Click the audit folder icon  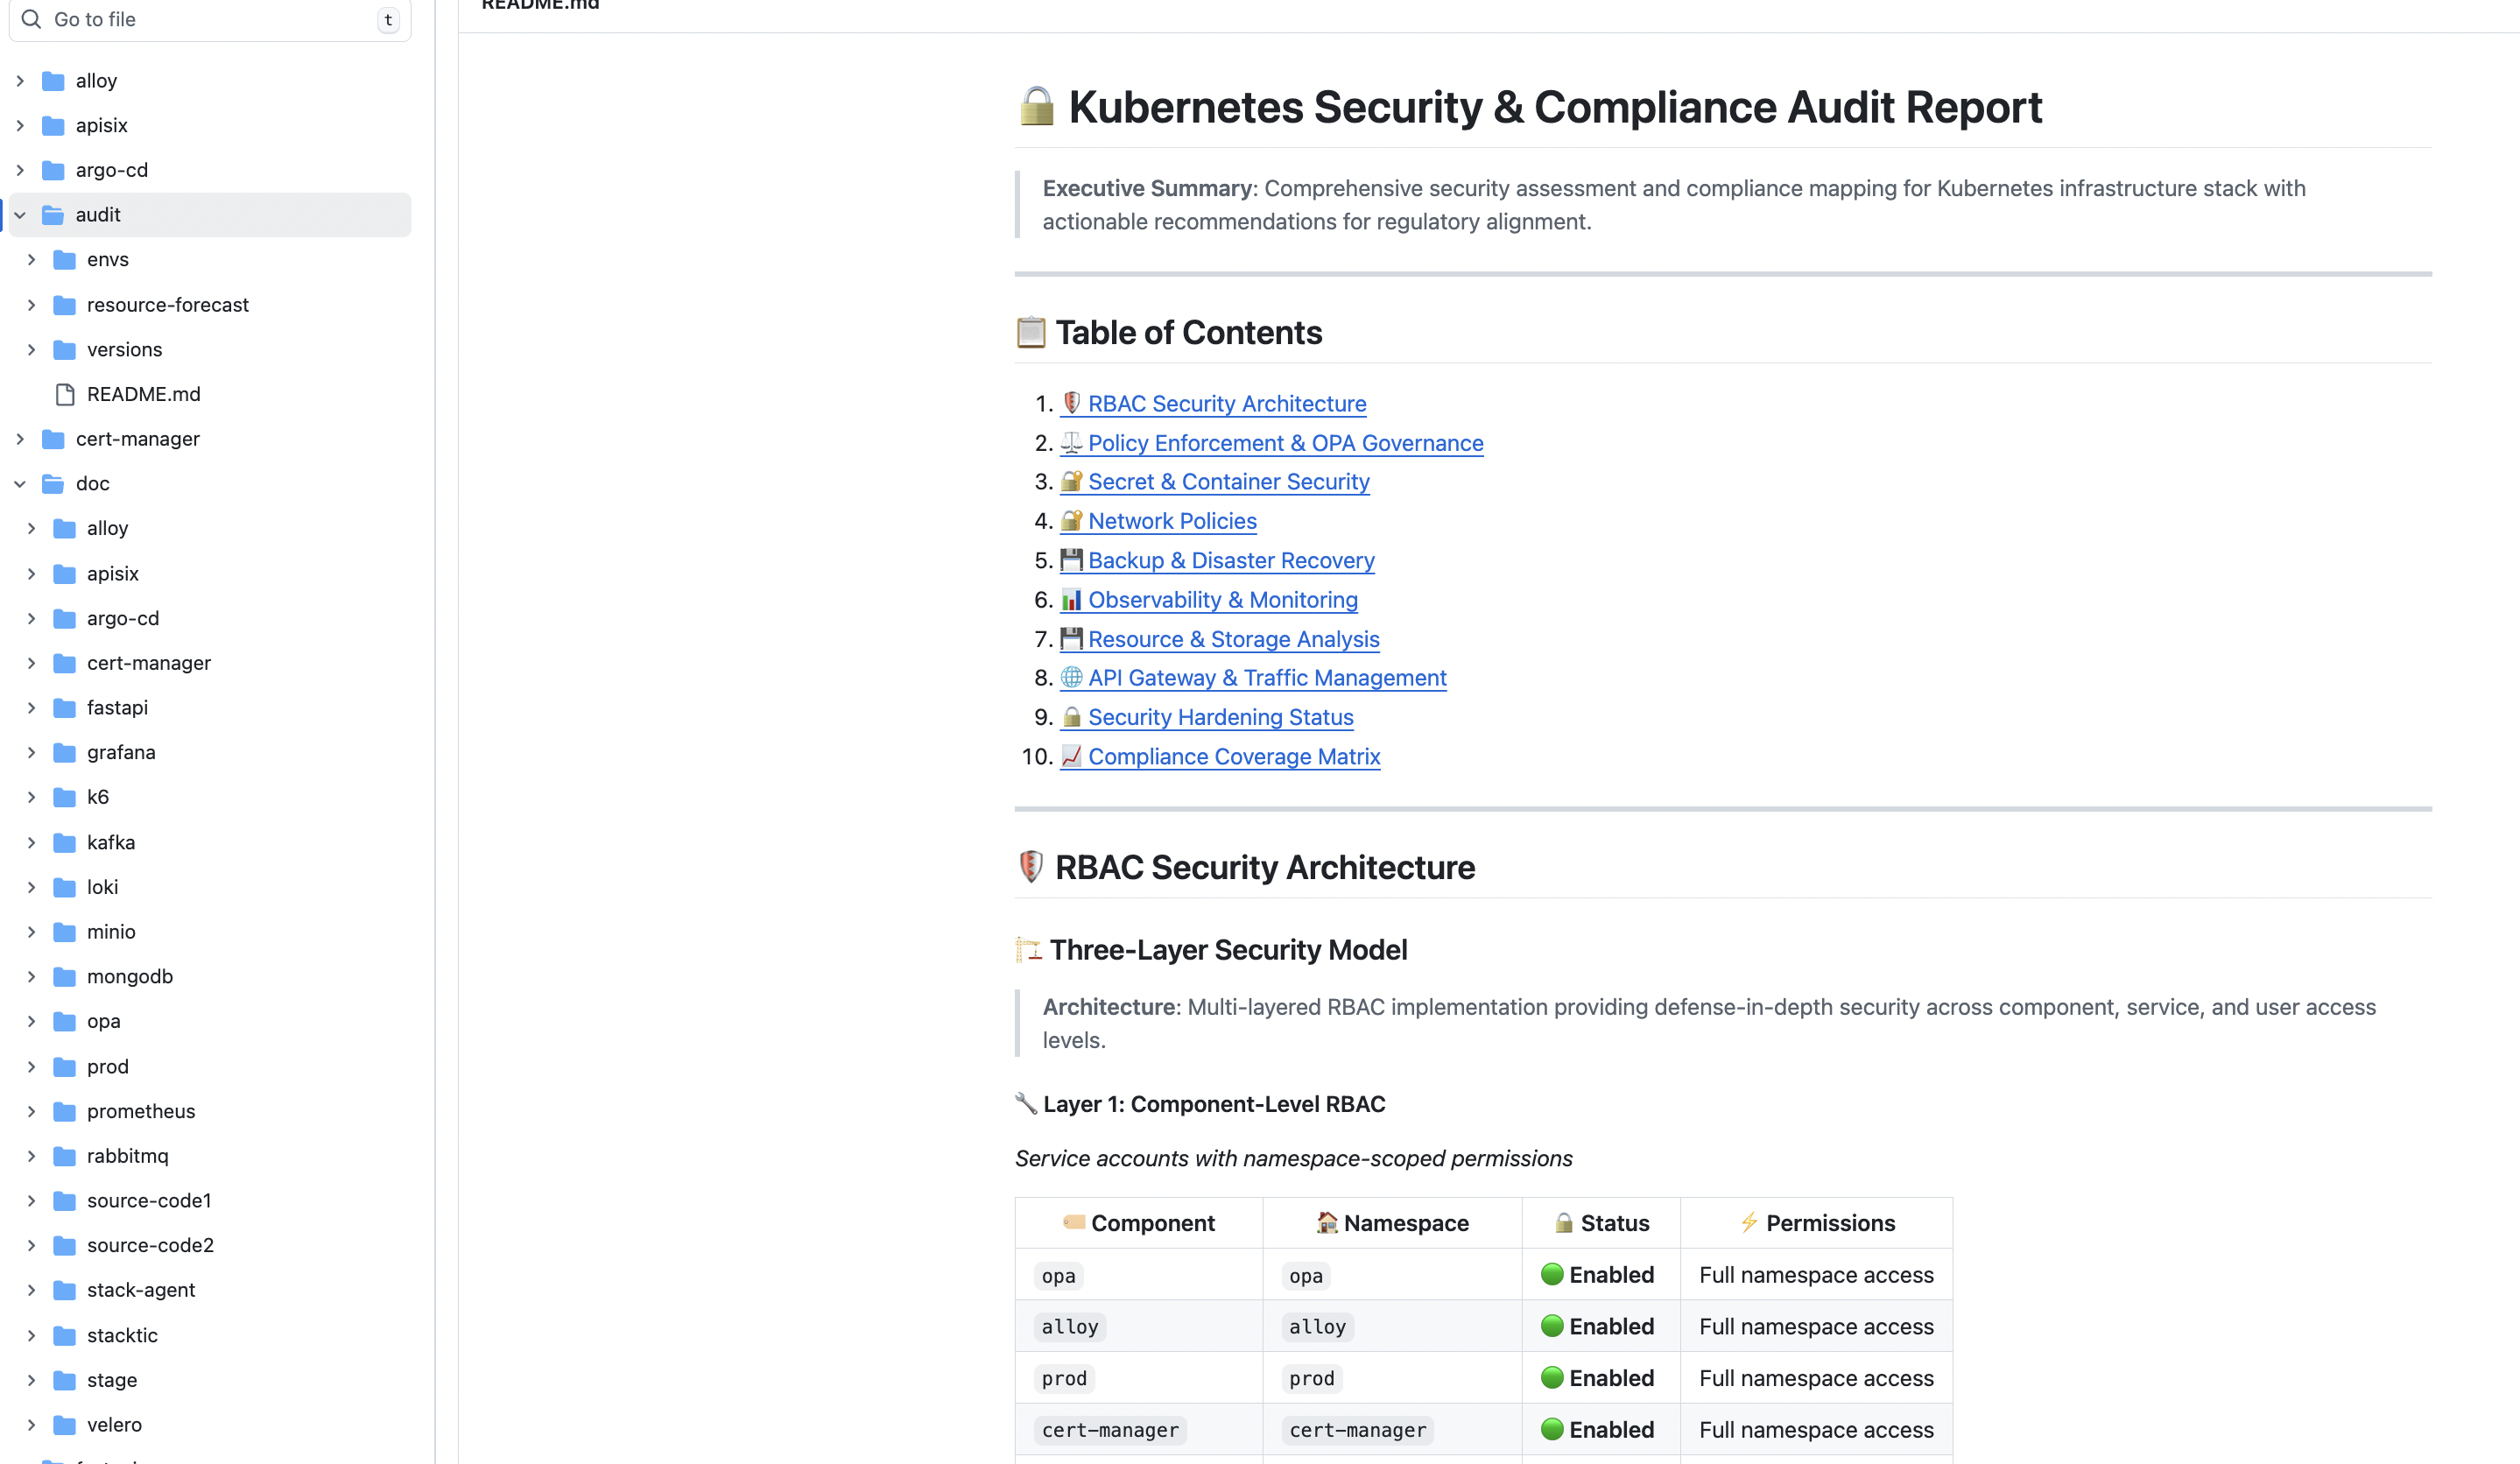[x=53, y=215]
